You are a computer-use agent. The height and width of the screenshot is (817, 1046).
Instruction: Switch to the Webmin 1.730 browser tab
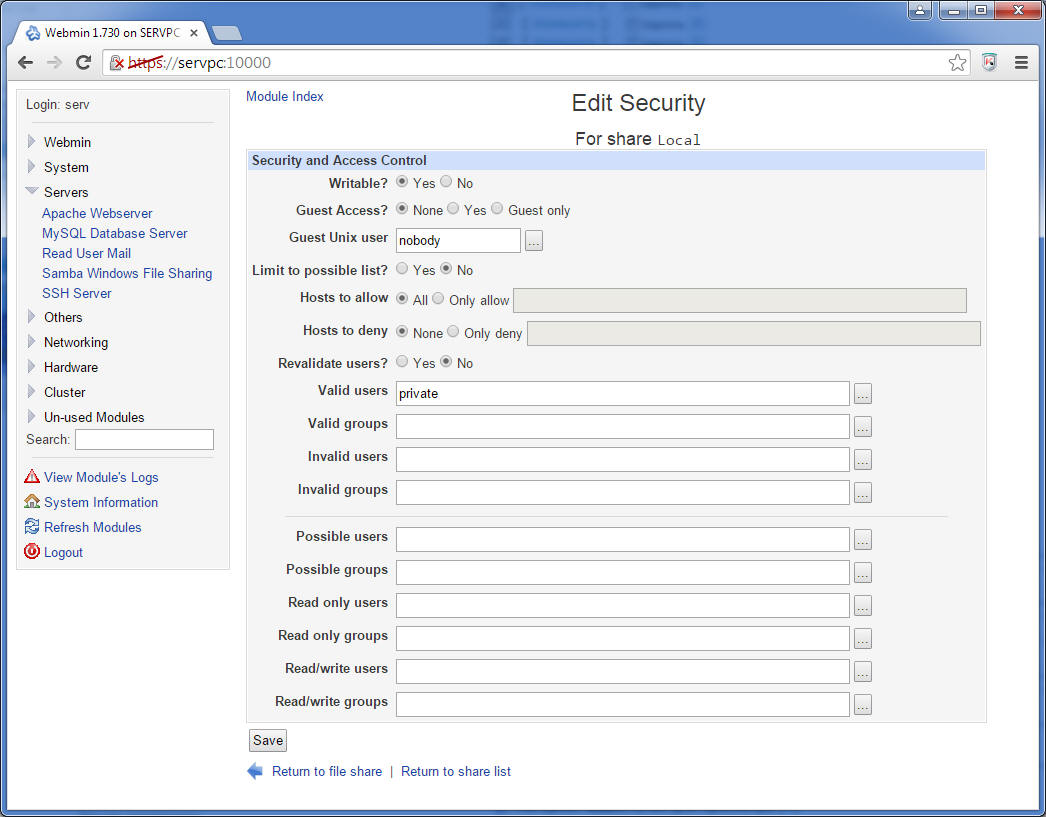pos(112,33)
